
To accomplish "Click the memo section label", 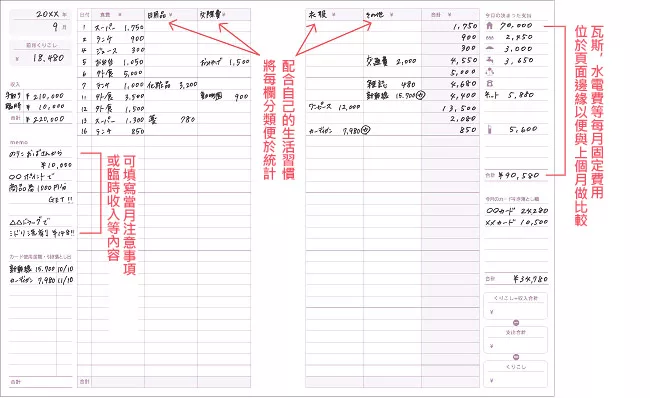I will click(x=19, y=142).
